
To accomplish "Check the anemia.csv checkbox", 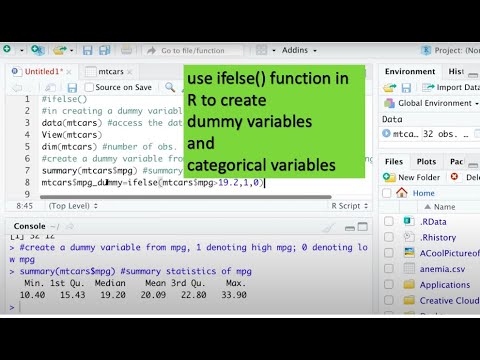I will 389,268.
